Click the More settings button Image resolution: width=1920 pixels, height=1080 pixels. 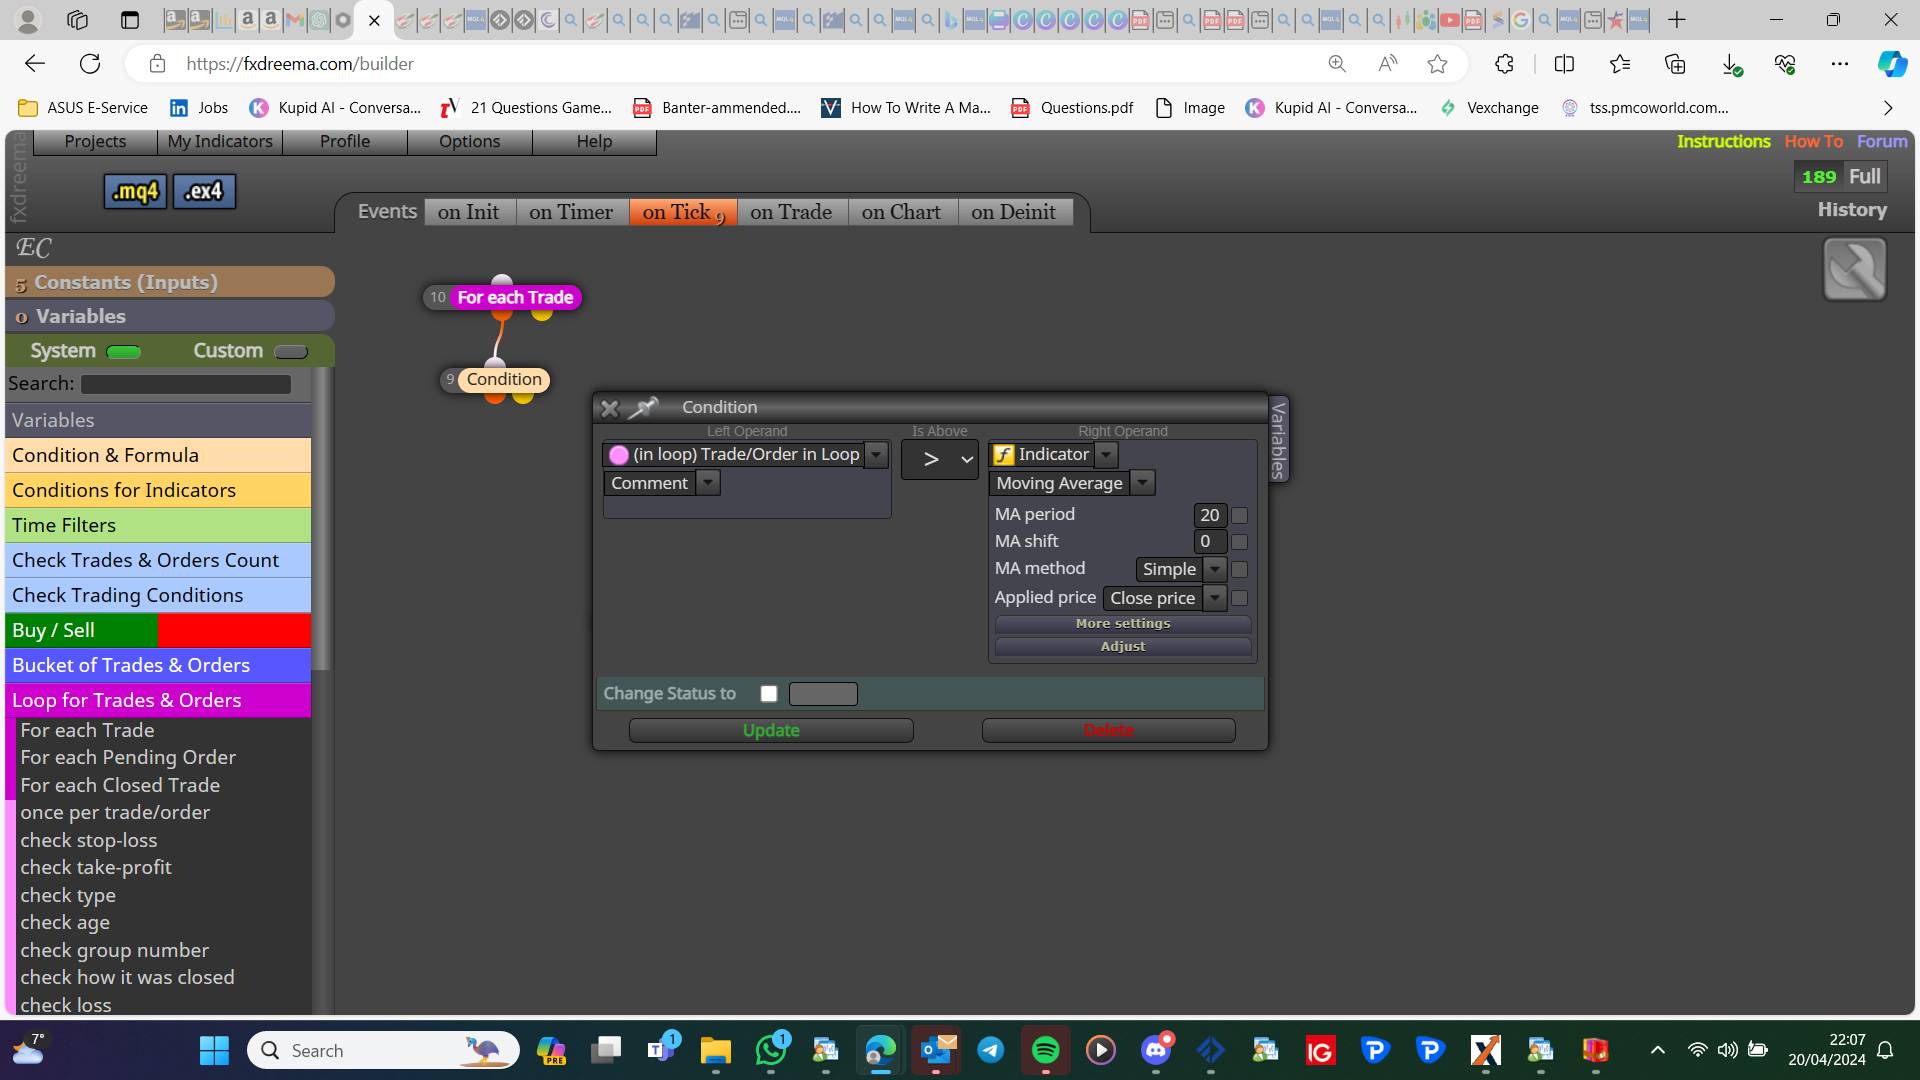(1123, 624)
